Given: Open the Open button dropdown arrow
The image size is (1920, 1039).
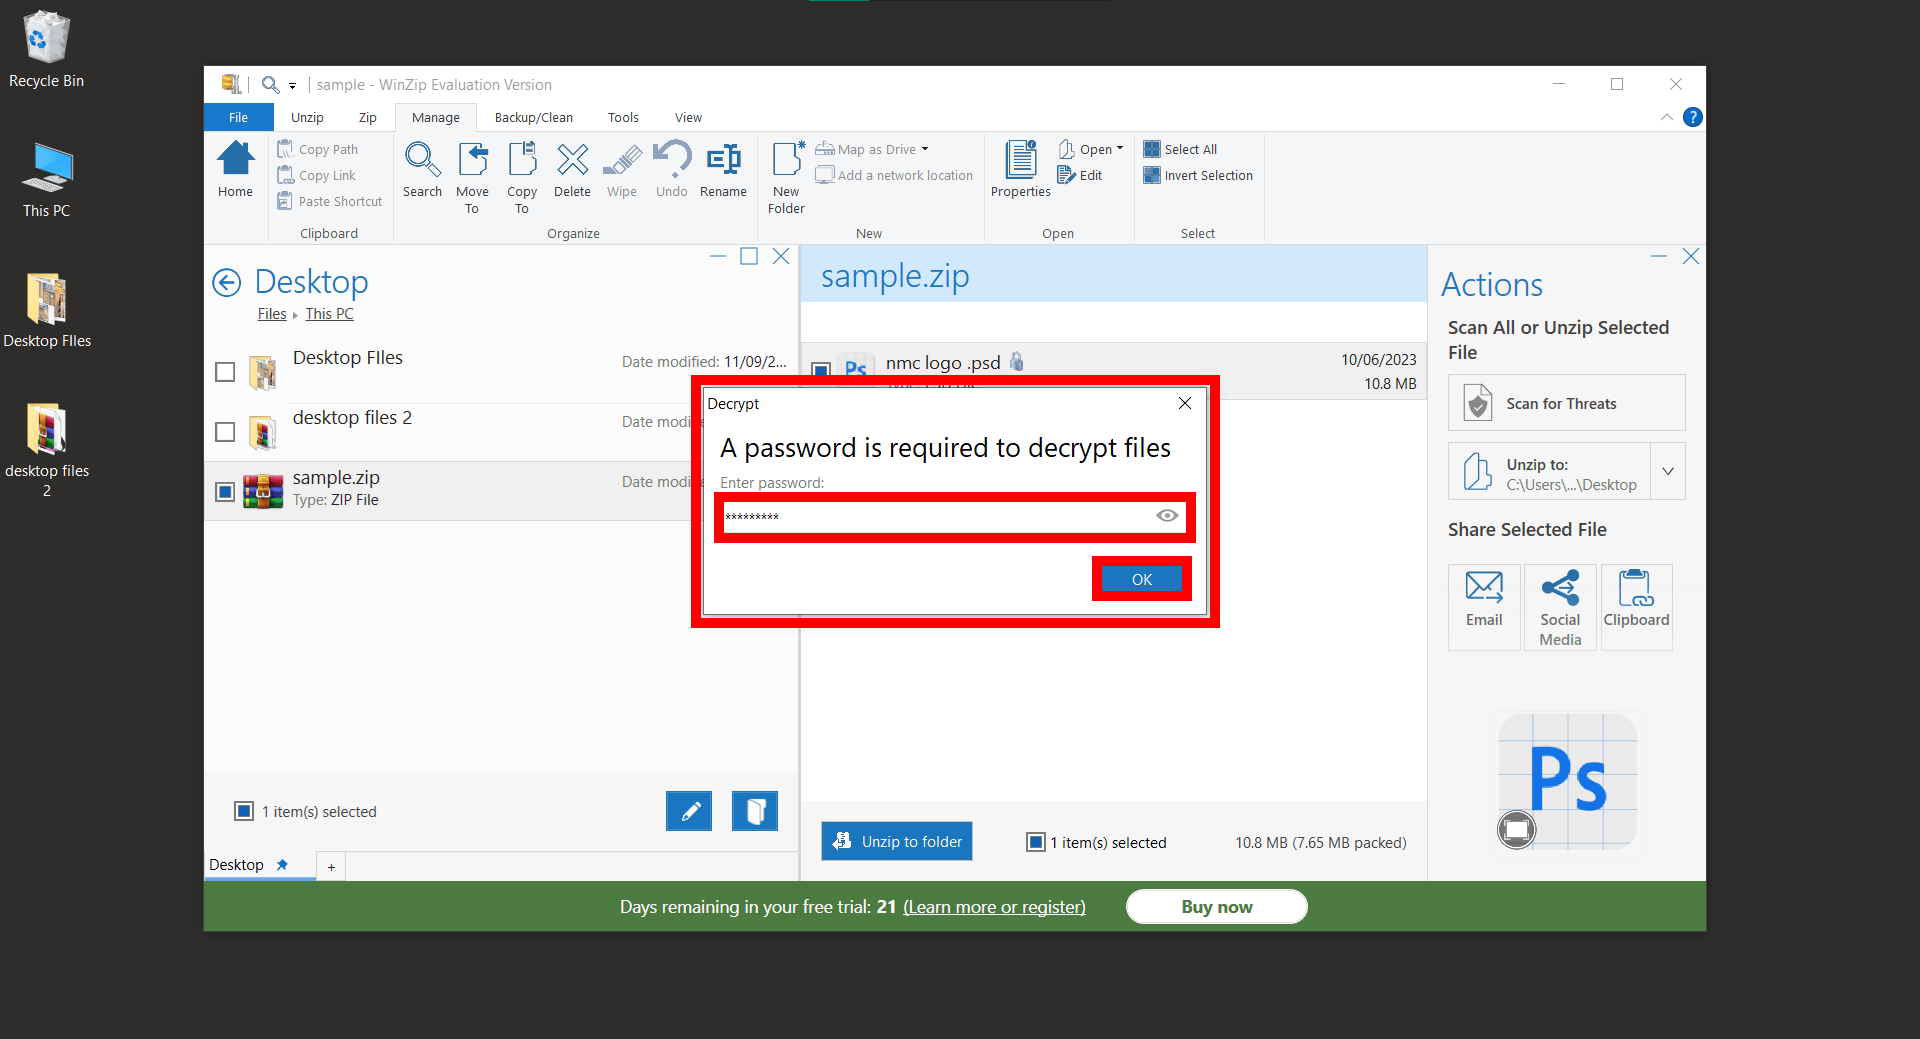Looking at the screenshot, I should pyautogui.click(x=1119, y=148).
